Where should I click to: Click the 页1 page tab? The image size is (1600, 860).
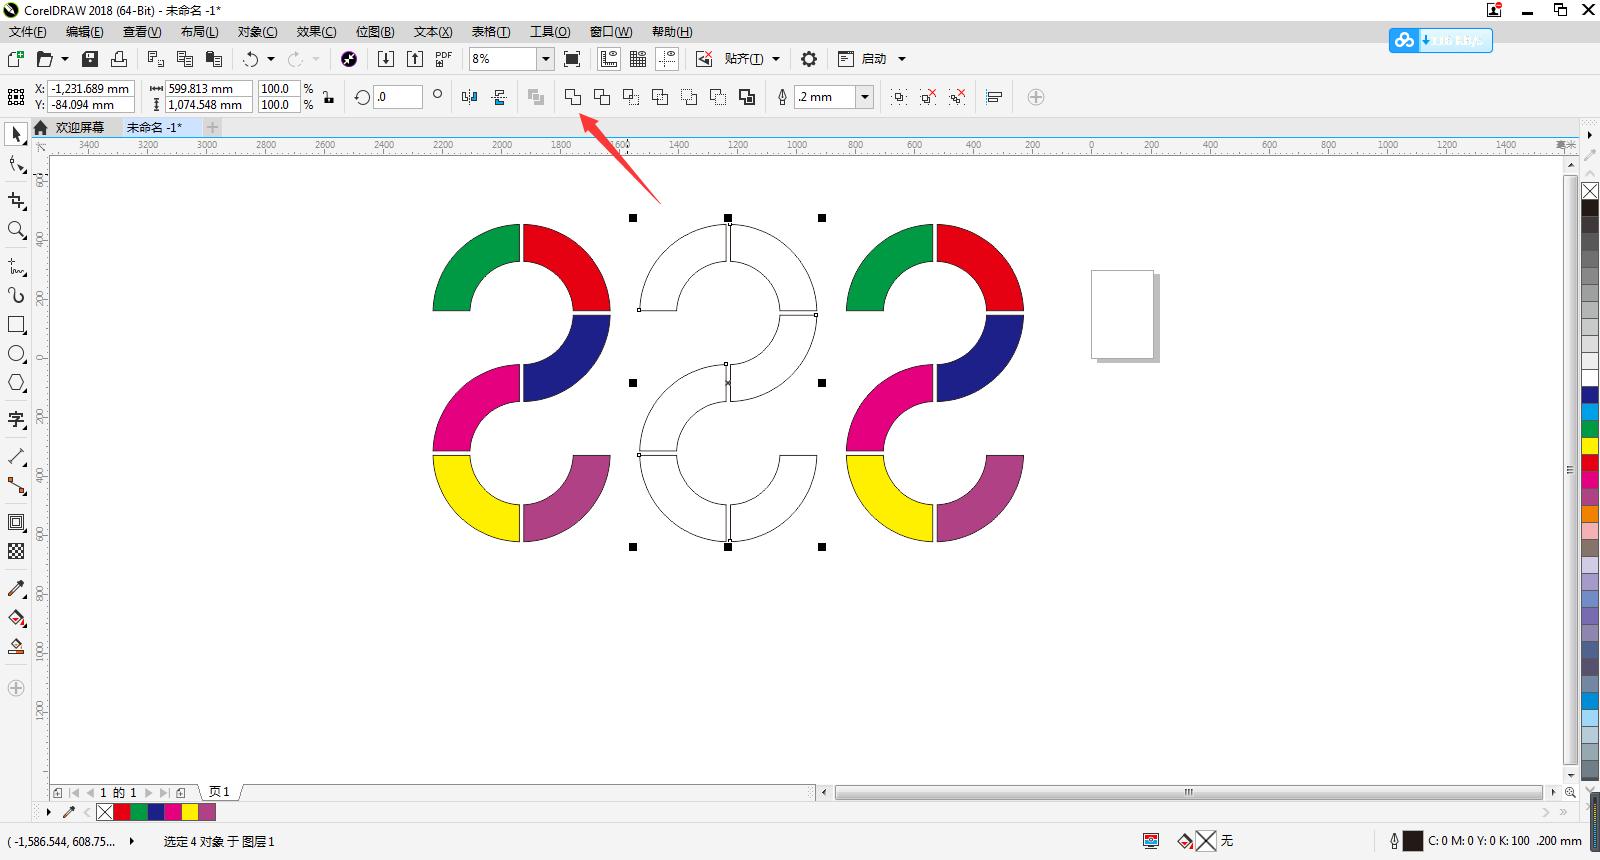coord(219,792)
